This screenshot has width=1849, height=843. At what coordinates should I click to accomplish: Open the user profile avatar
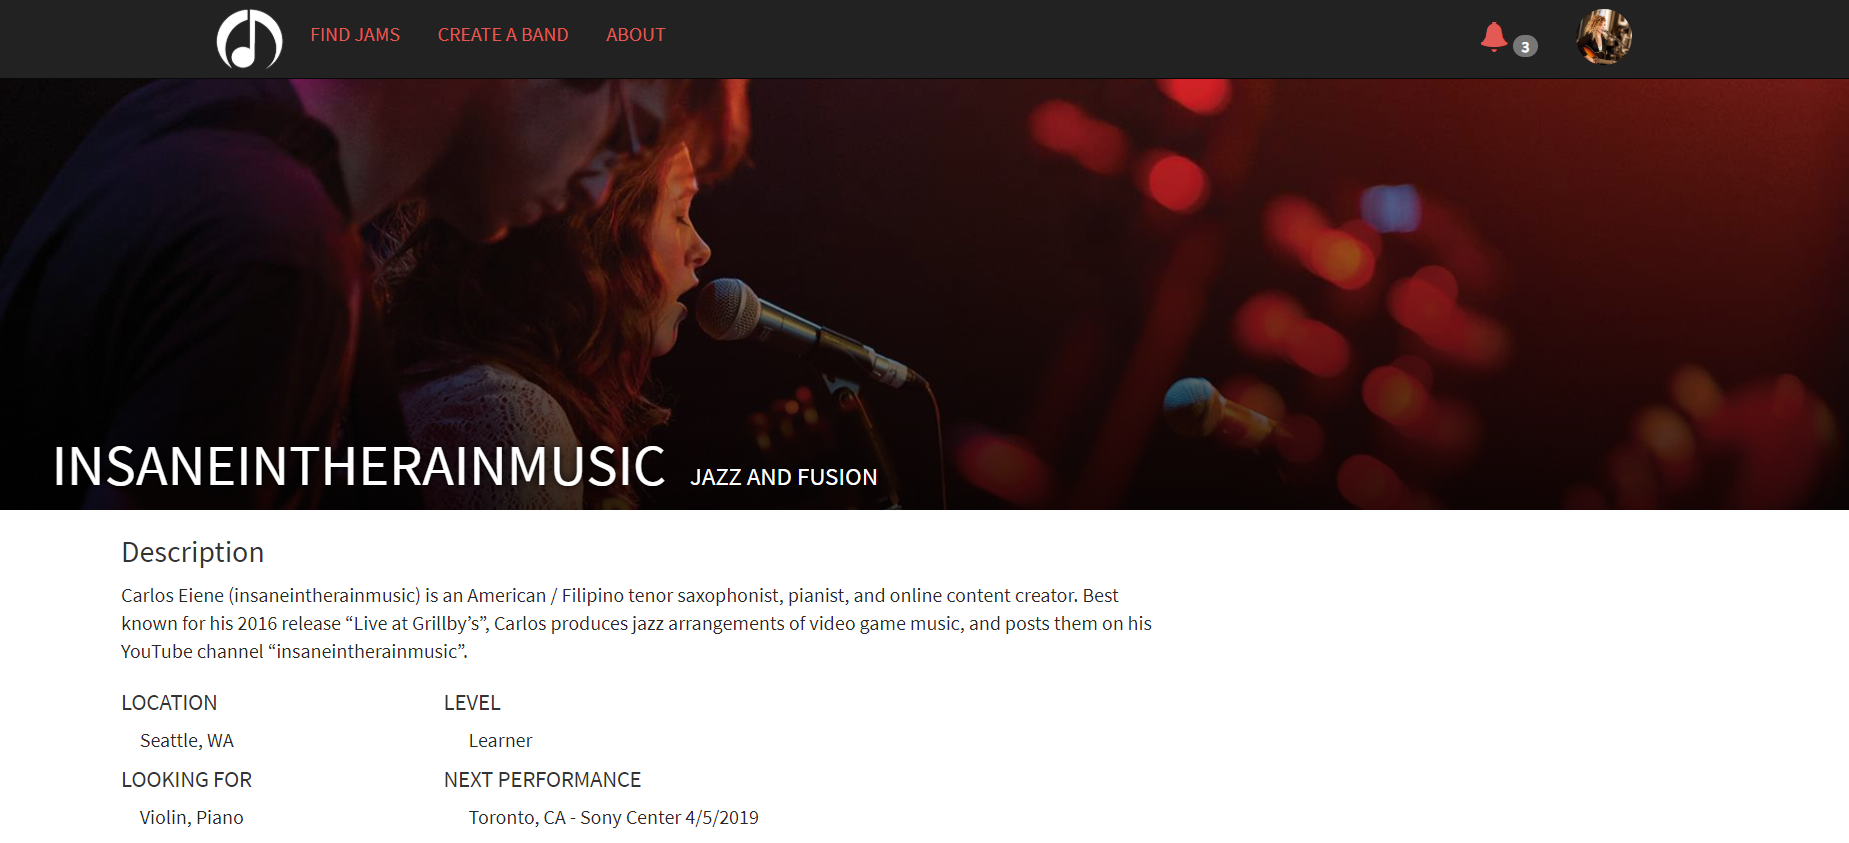(1604, 37)
